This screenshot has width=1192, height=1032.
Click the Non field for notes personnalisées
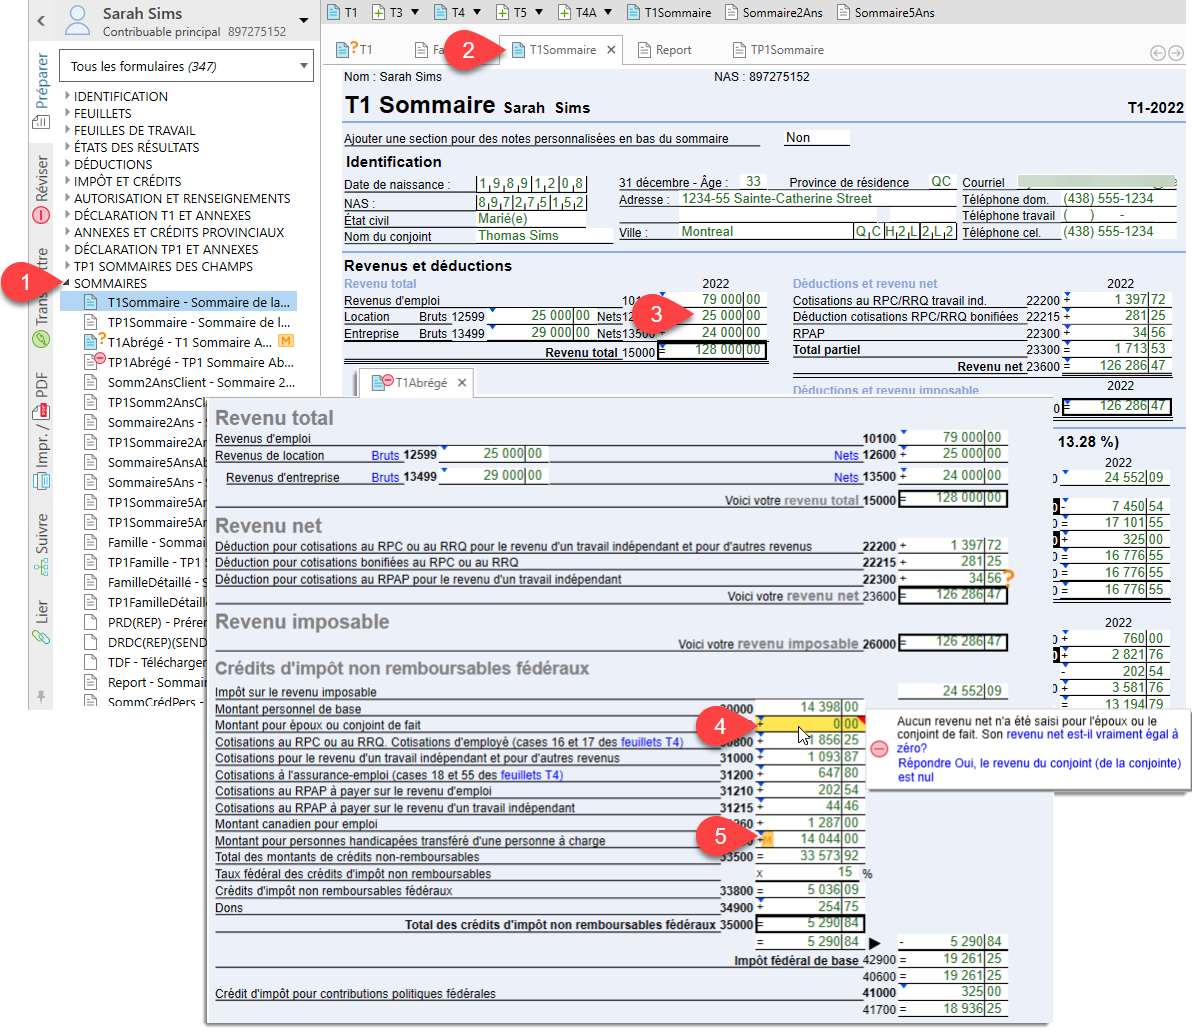tap(816, 138)
